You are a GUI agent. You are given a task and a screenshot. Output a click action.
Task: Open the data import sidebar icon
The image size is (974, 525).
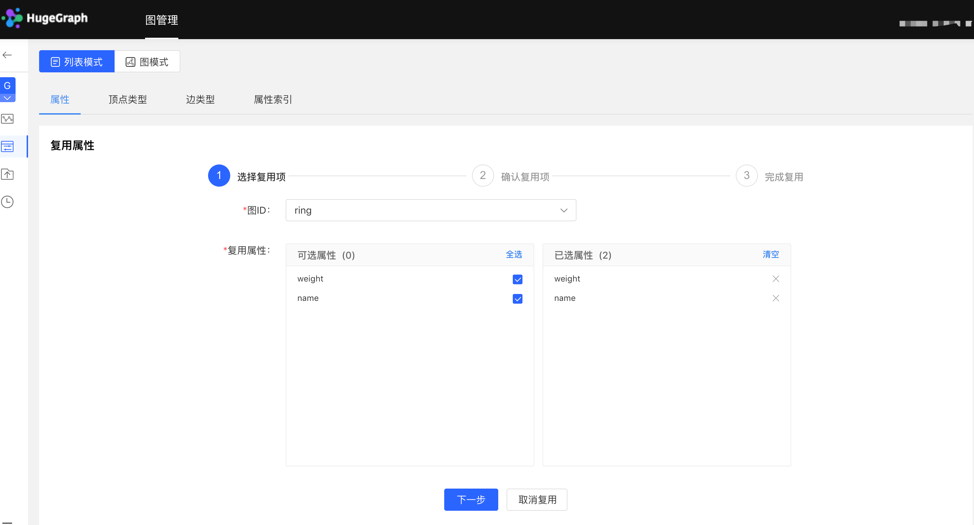(8, 174)
